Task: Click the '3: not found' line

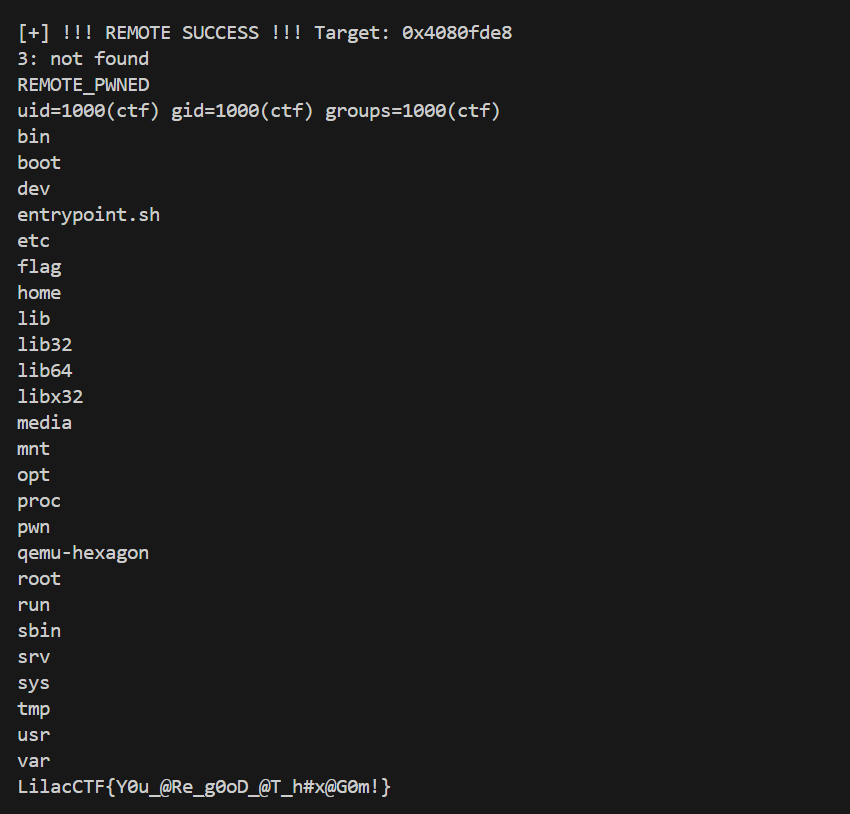Action: pyautogui.click(x=83, y=59)
